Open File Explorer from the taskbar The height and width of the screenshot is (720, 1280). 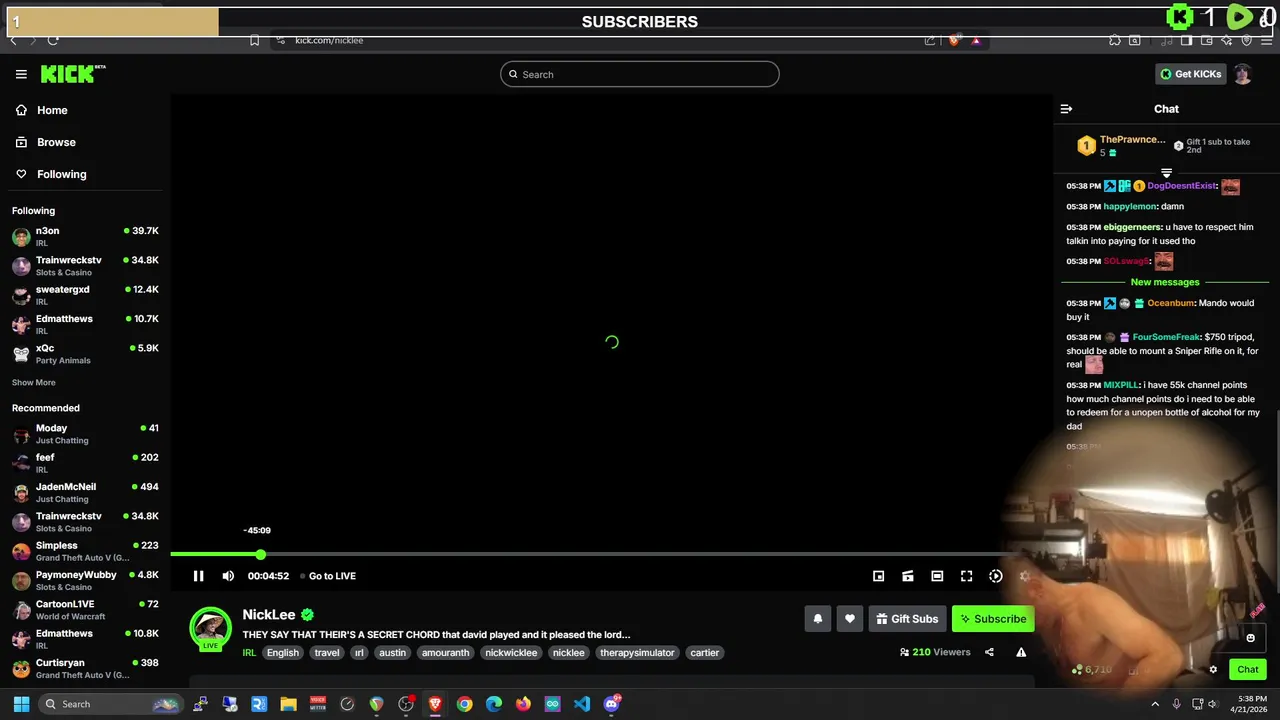pyautogui.click(x=288, y=704)
